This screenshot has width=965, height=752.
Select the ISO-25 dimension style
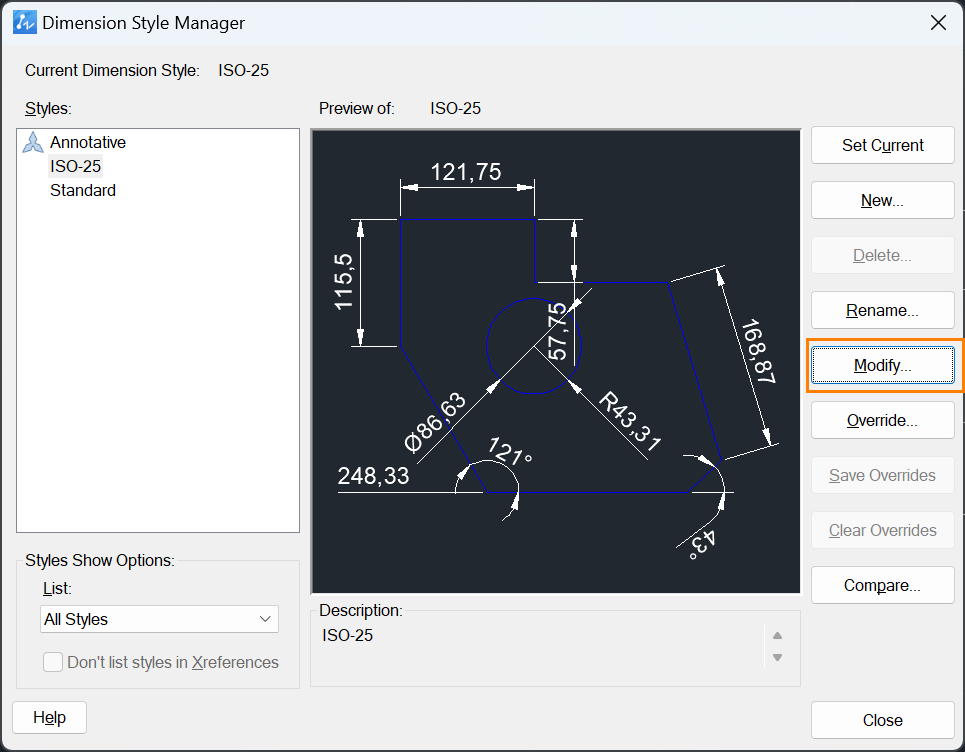pyautogui.click(x=75, y=166)
